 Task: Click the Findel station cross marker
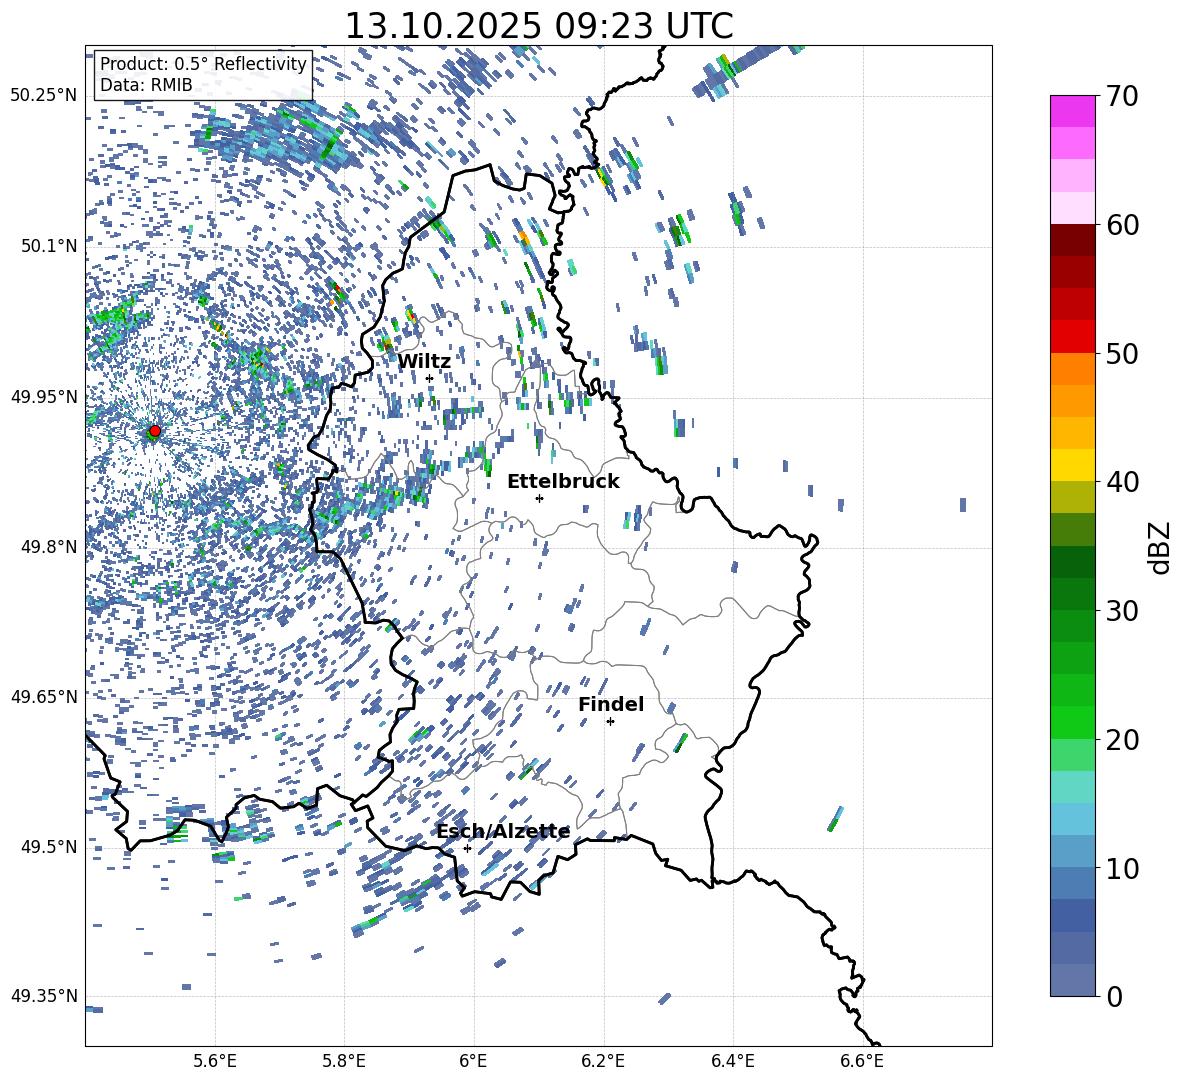click(x=610, y=721)
